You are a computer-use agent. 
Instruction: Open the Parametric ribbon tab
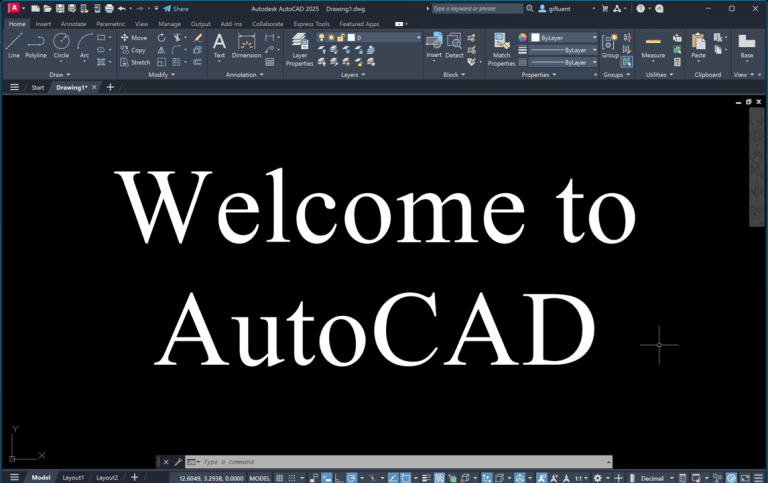tap(110, 24)
